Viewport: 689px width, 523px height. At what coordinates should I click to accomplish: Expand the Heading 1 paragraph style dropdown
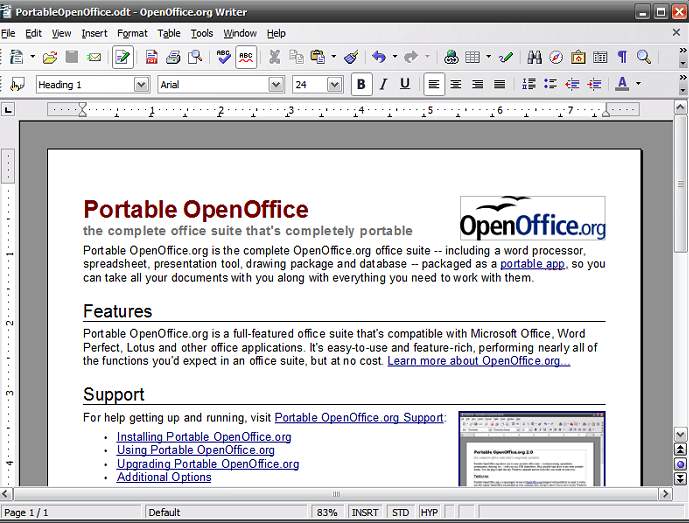pyautogui.click(x=141, y=85)
